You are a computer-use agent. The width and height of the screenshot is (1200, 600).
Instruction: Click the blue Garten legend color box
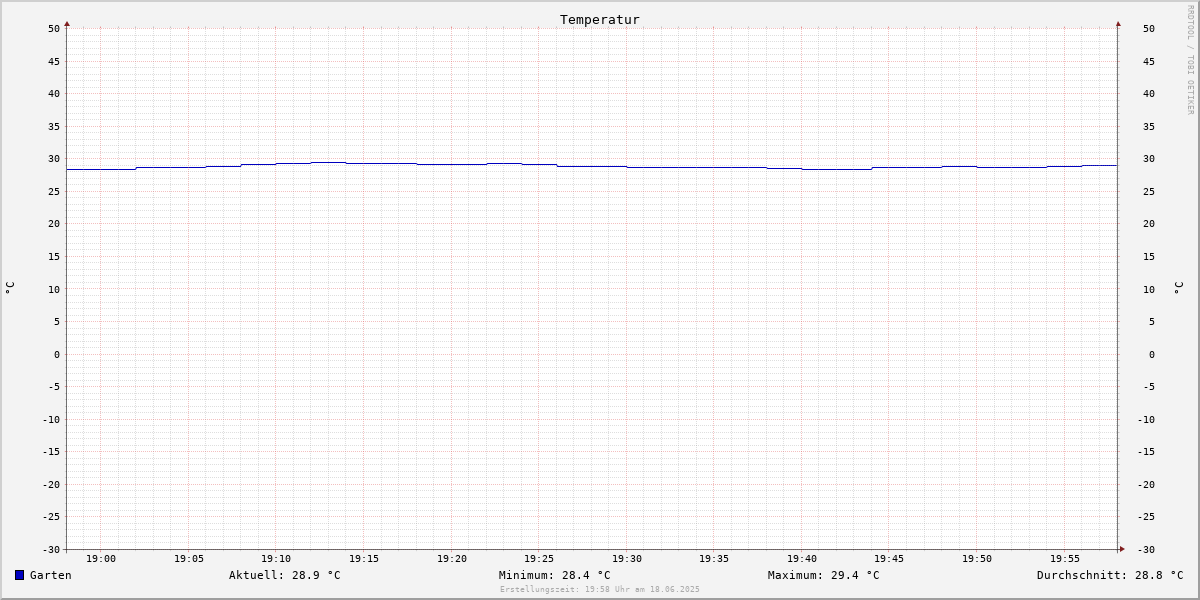19,575
